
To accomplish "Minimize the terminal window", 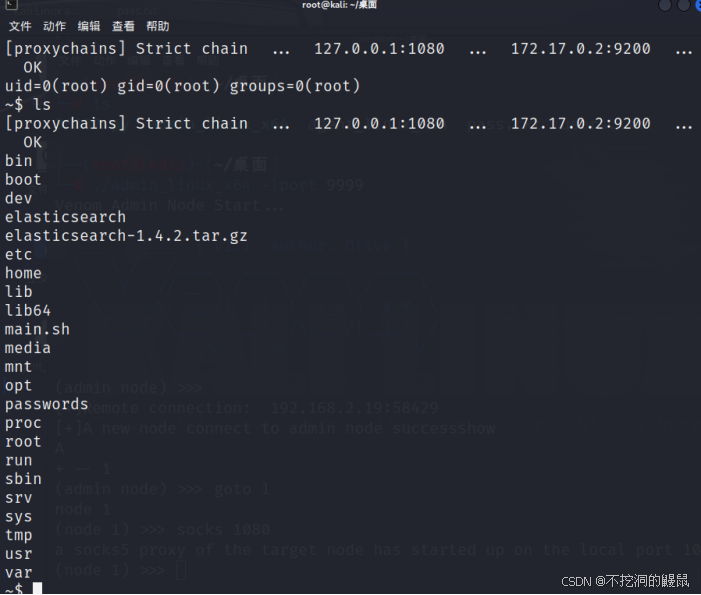I will pos(664,6).
